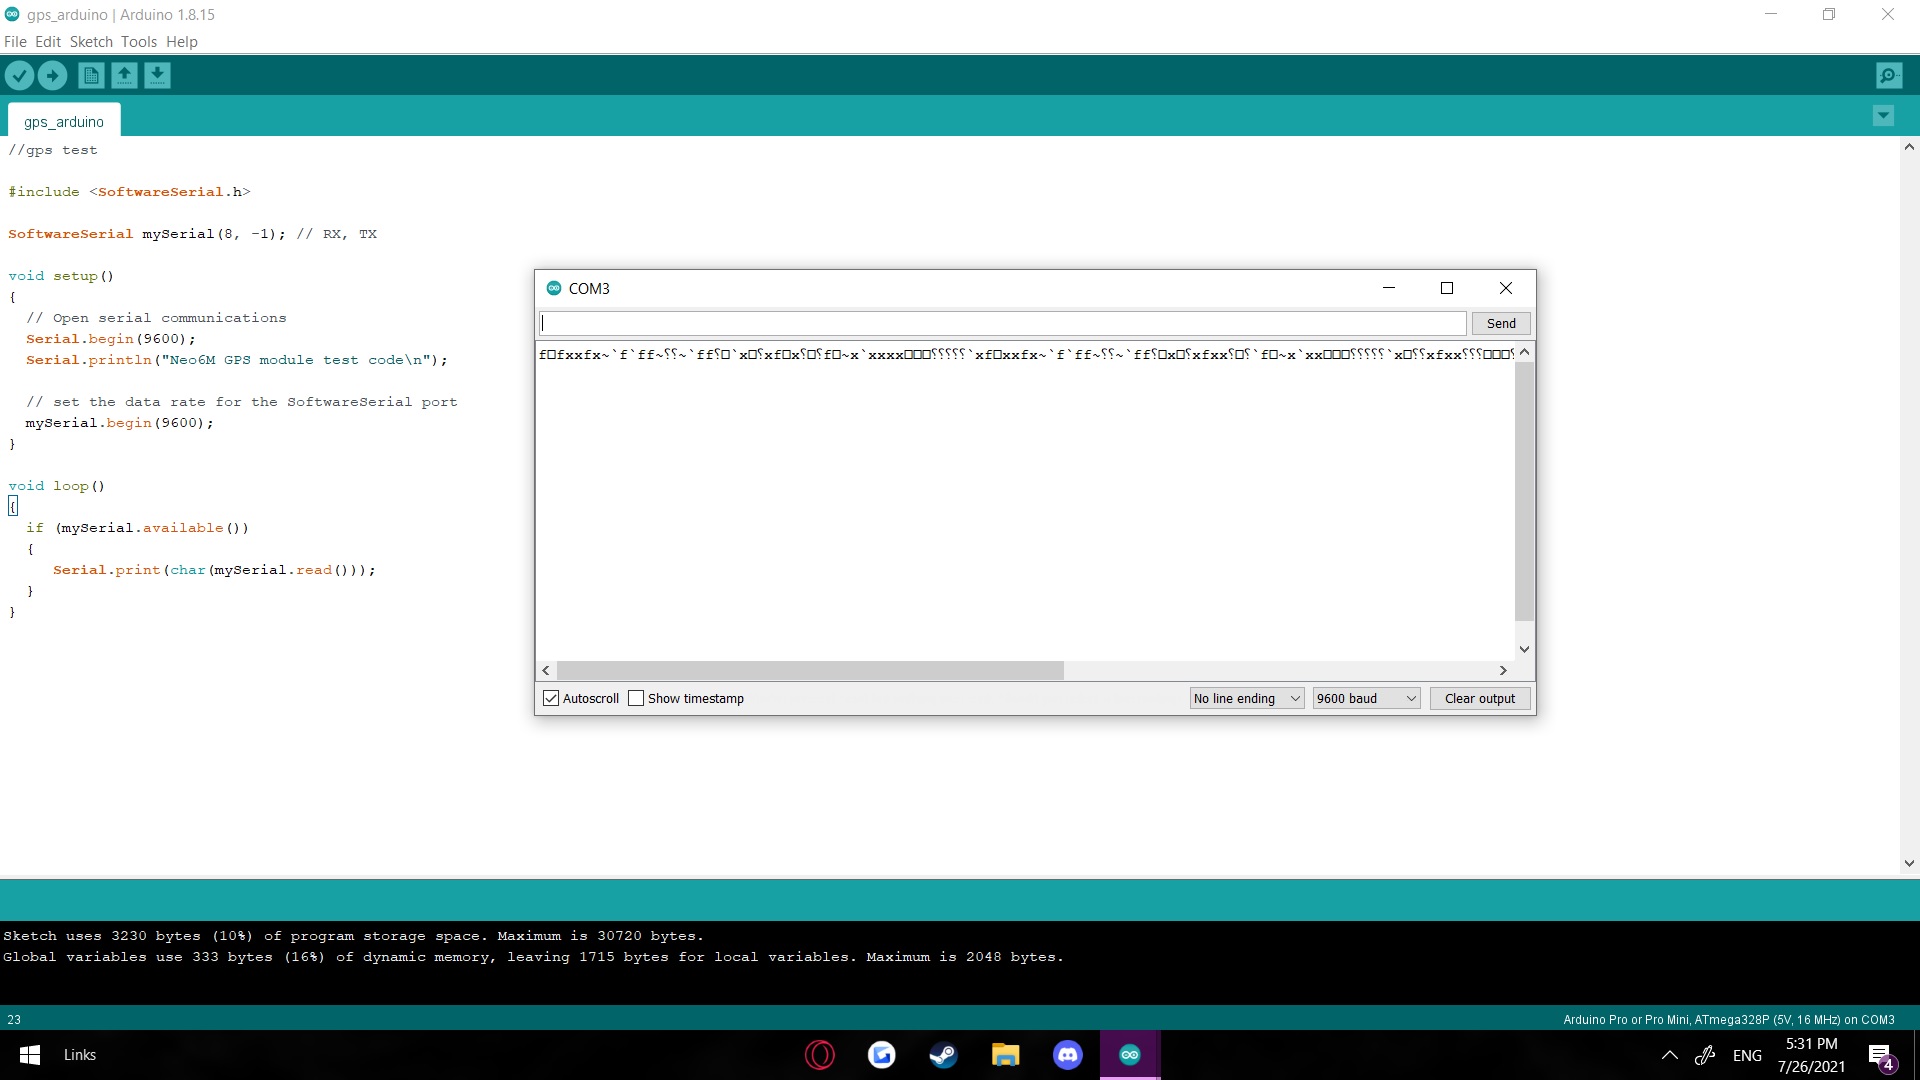Open Serial Monitor magnifier icon
The height and width of the screenshot is (1080, 1920).
(1889, 75)
